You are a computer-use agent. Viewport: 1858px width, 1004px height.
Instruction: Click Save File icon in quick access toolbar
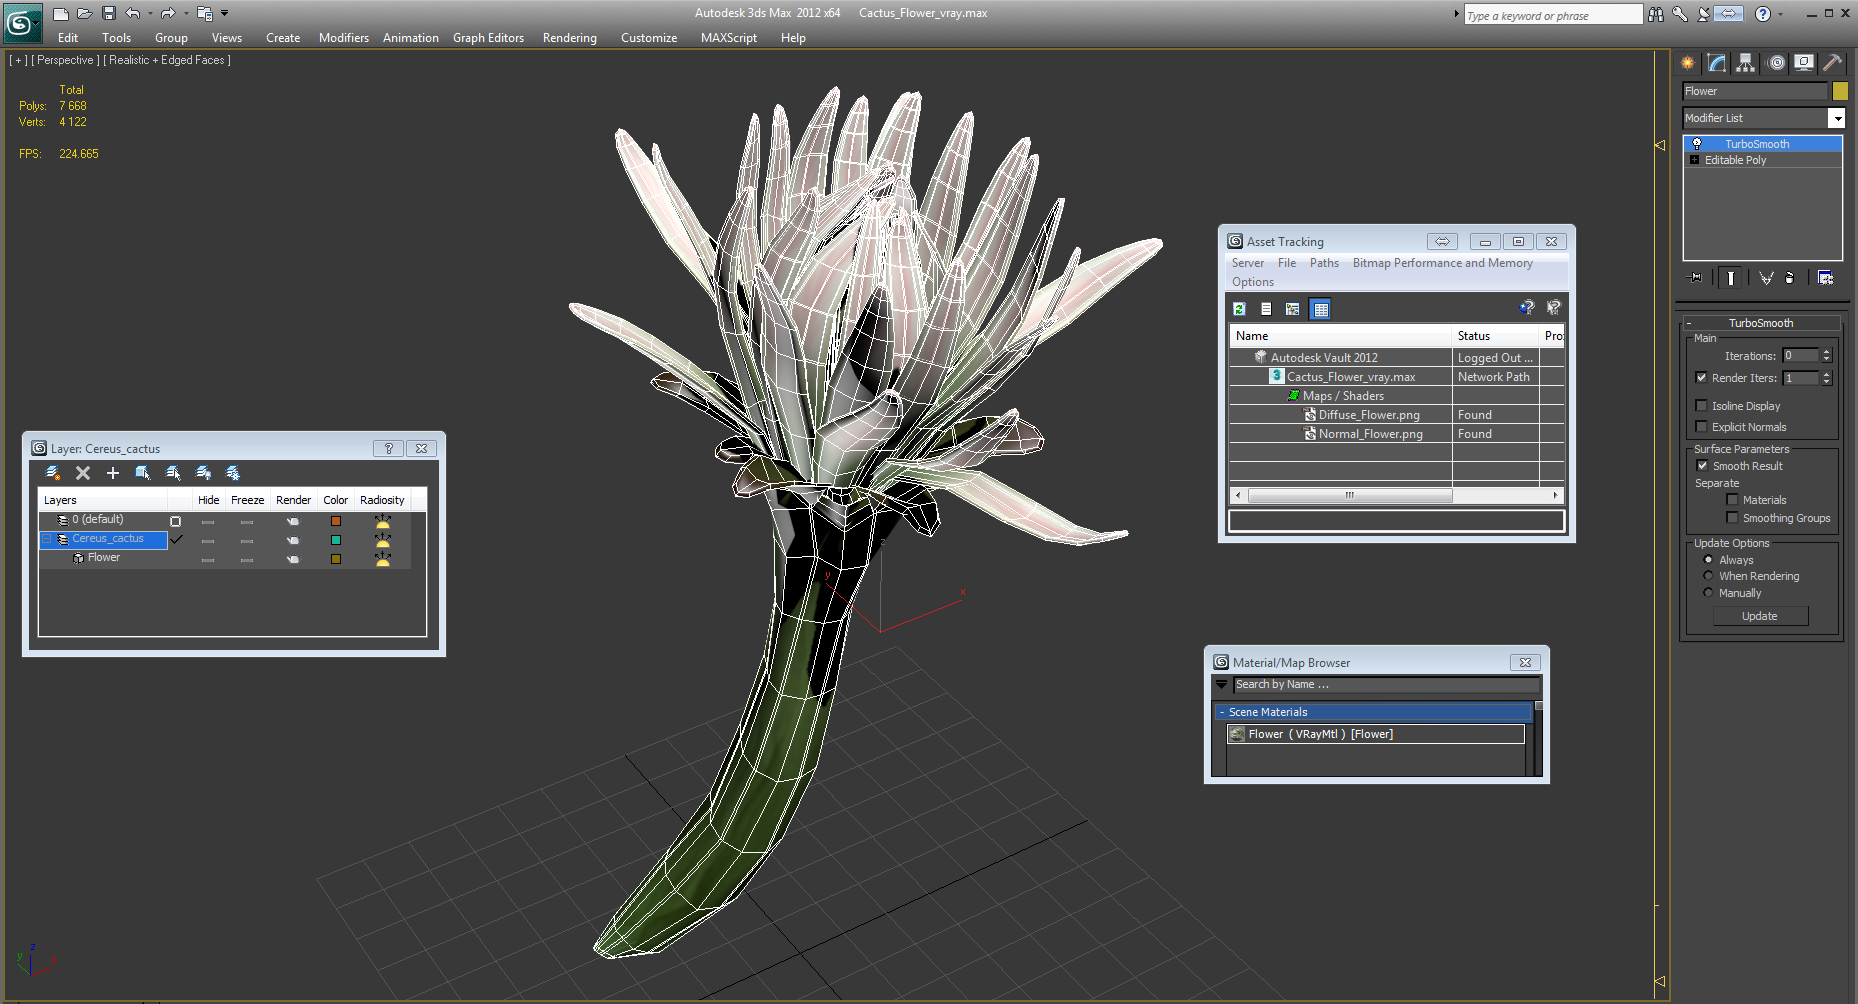point(109,13)
